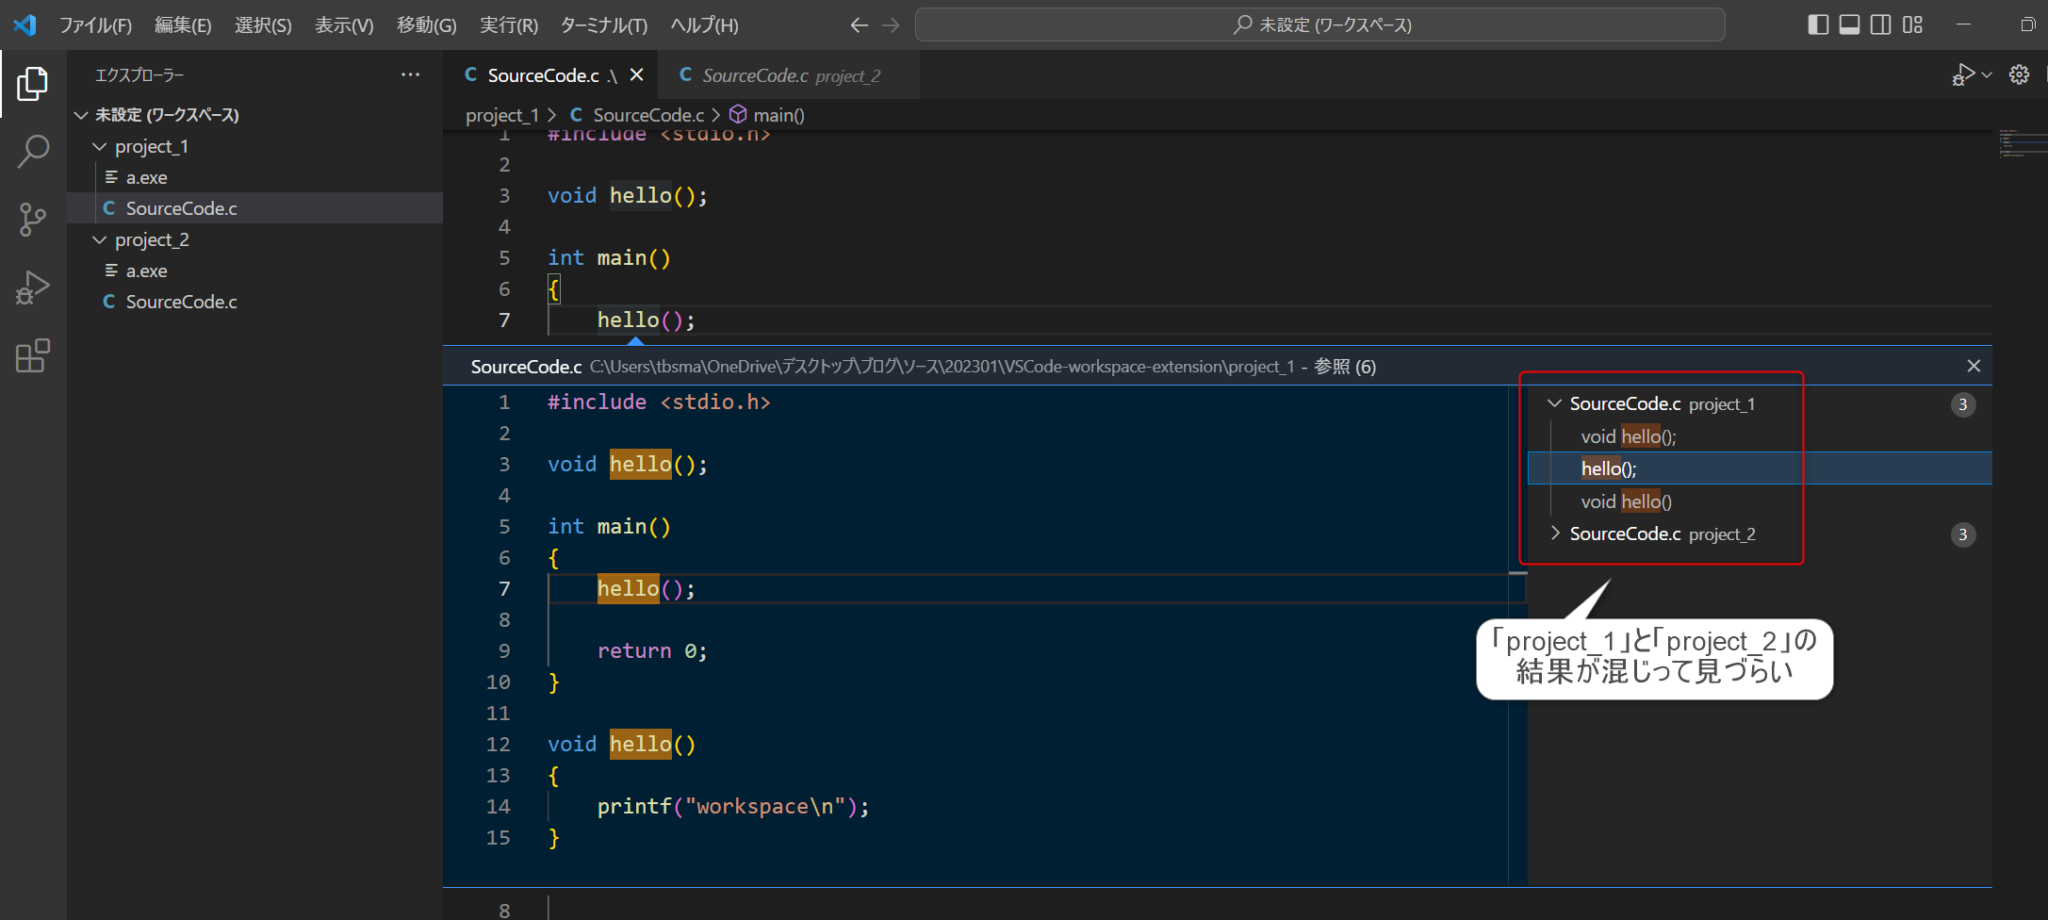This screenshot has width=2048, height=920.
Task: Open Explorer more actions menu
Action: [x=410, y=73]
